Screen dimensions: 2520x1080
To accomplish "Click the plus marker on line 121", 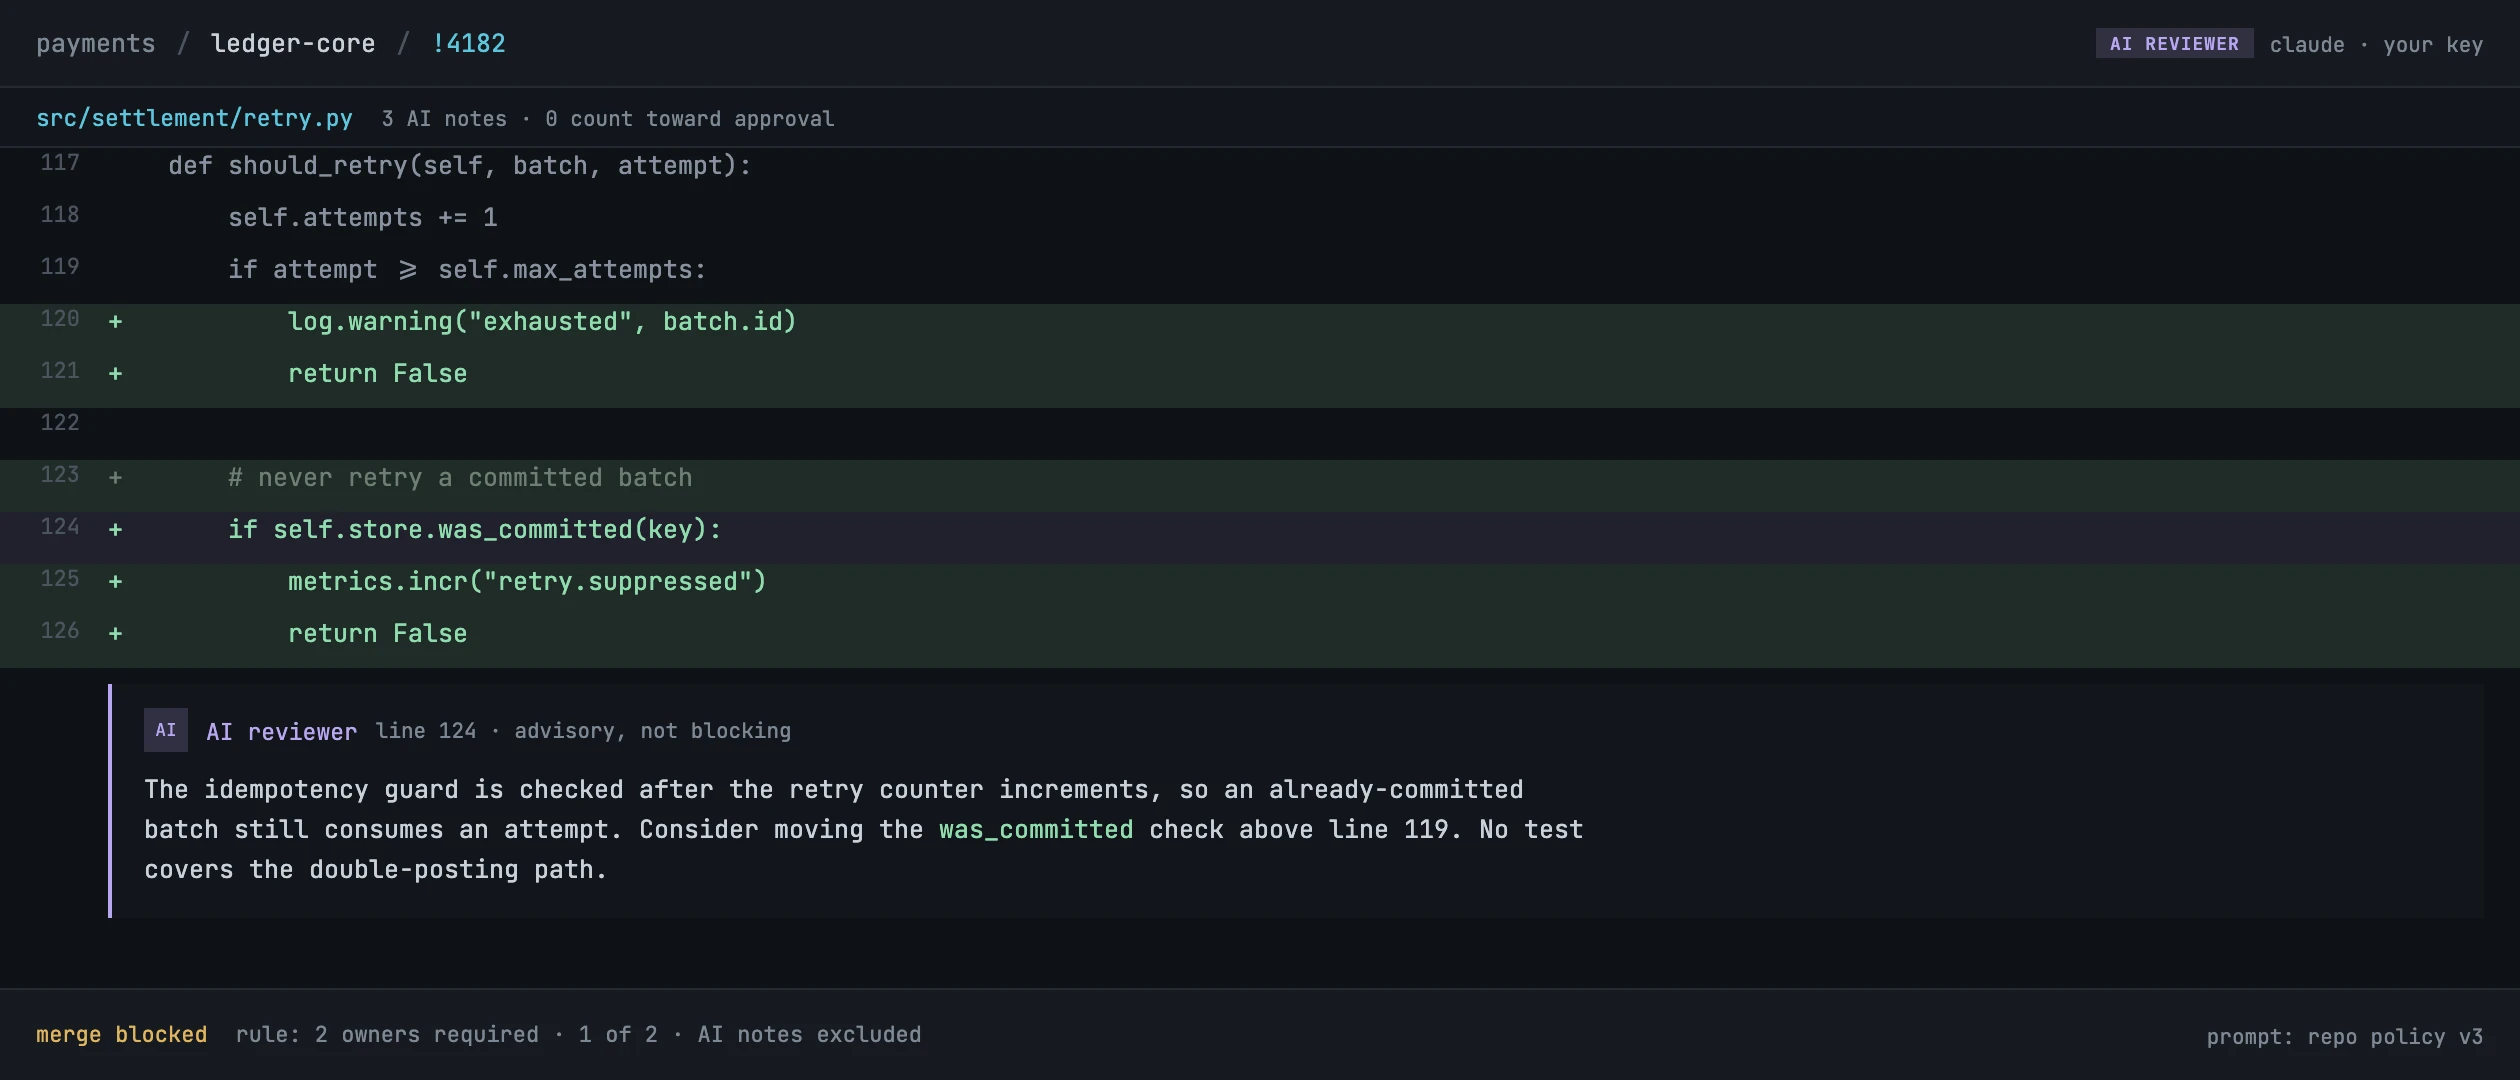I will click(x=115, y=374).
